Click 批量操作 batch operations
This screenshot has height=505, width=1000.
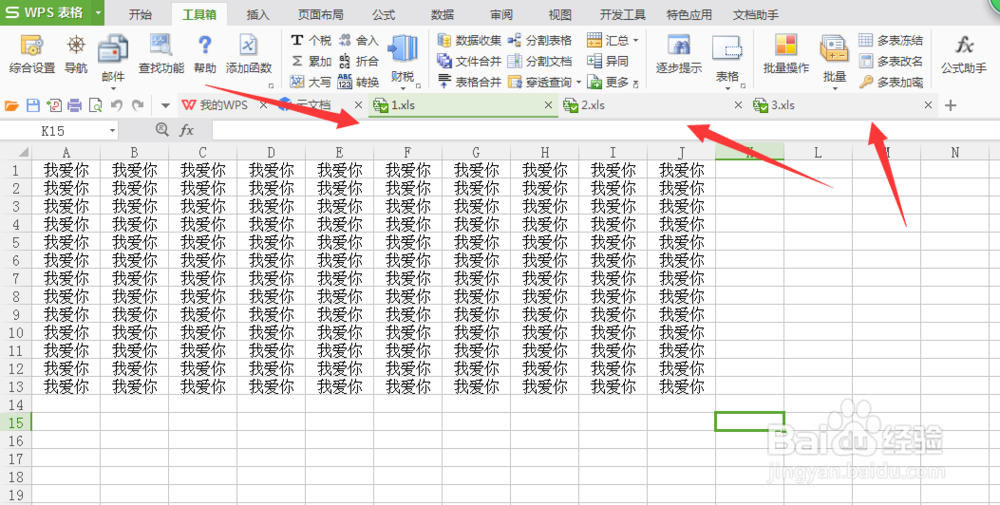pos(786,54)
